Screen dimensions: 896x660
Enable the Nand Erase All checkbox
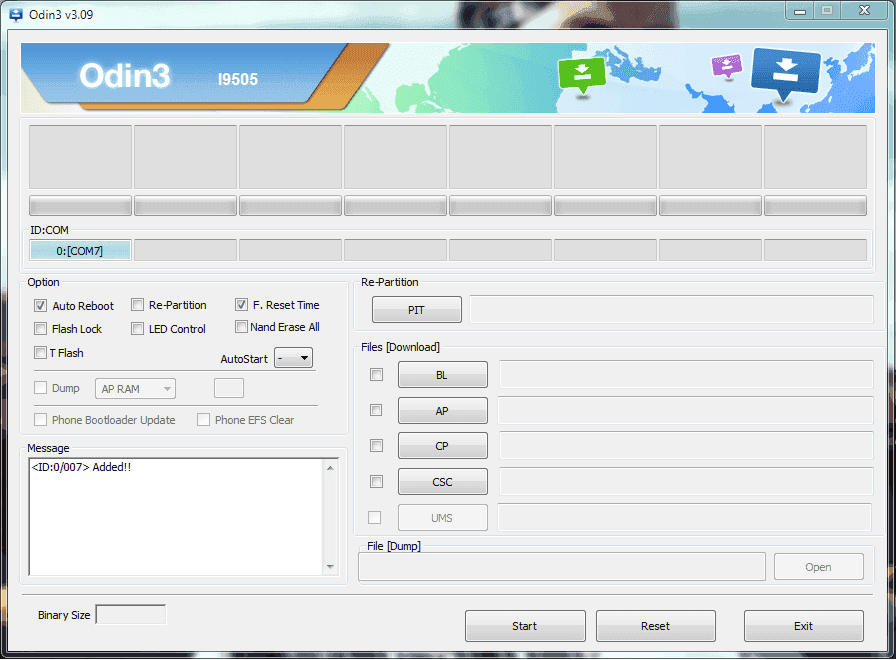(x=241, y=326)
